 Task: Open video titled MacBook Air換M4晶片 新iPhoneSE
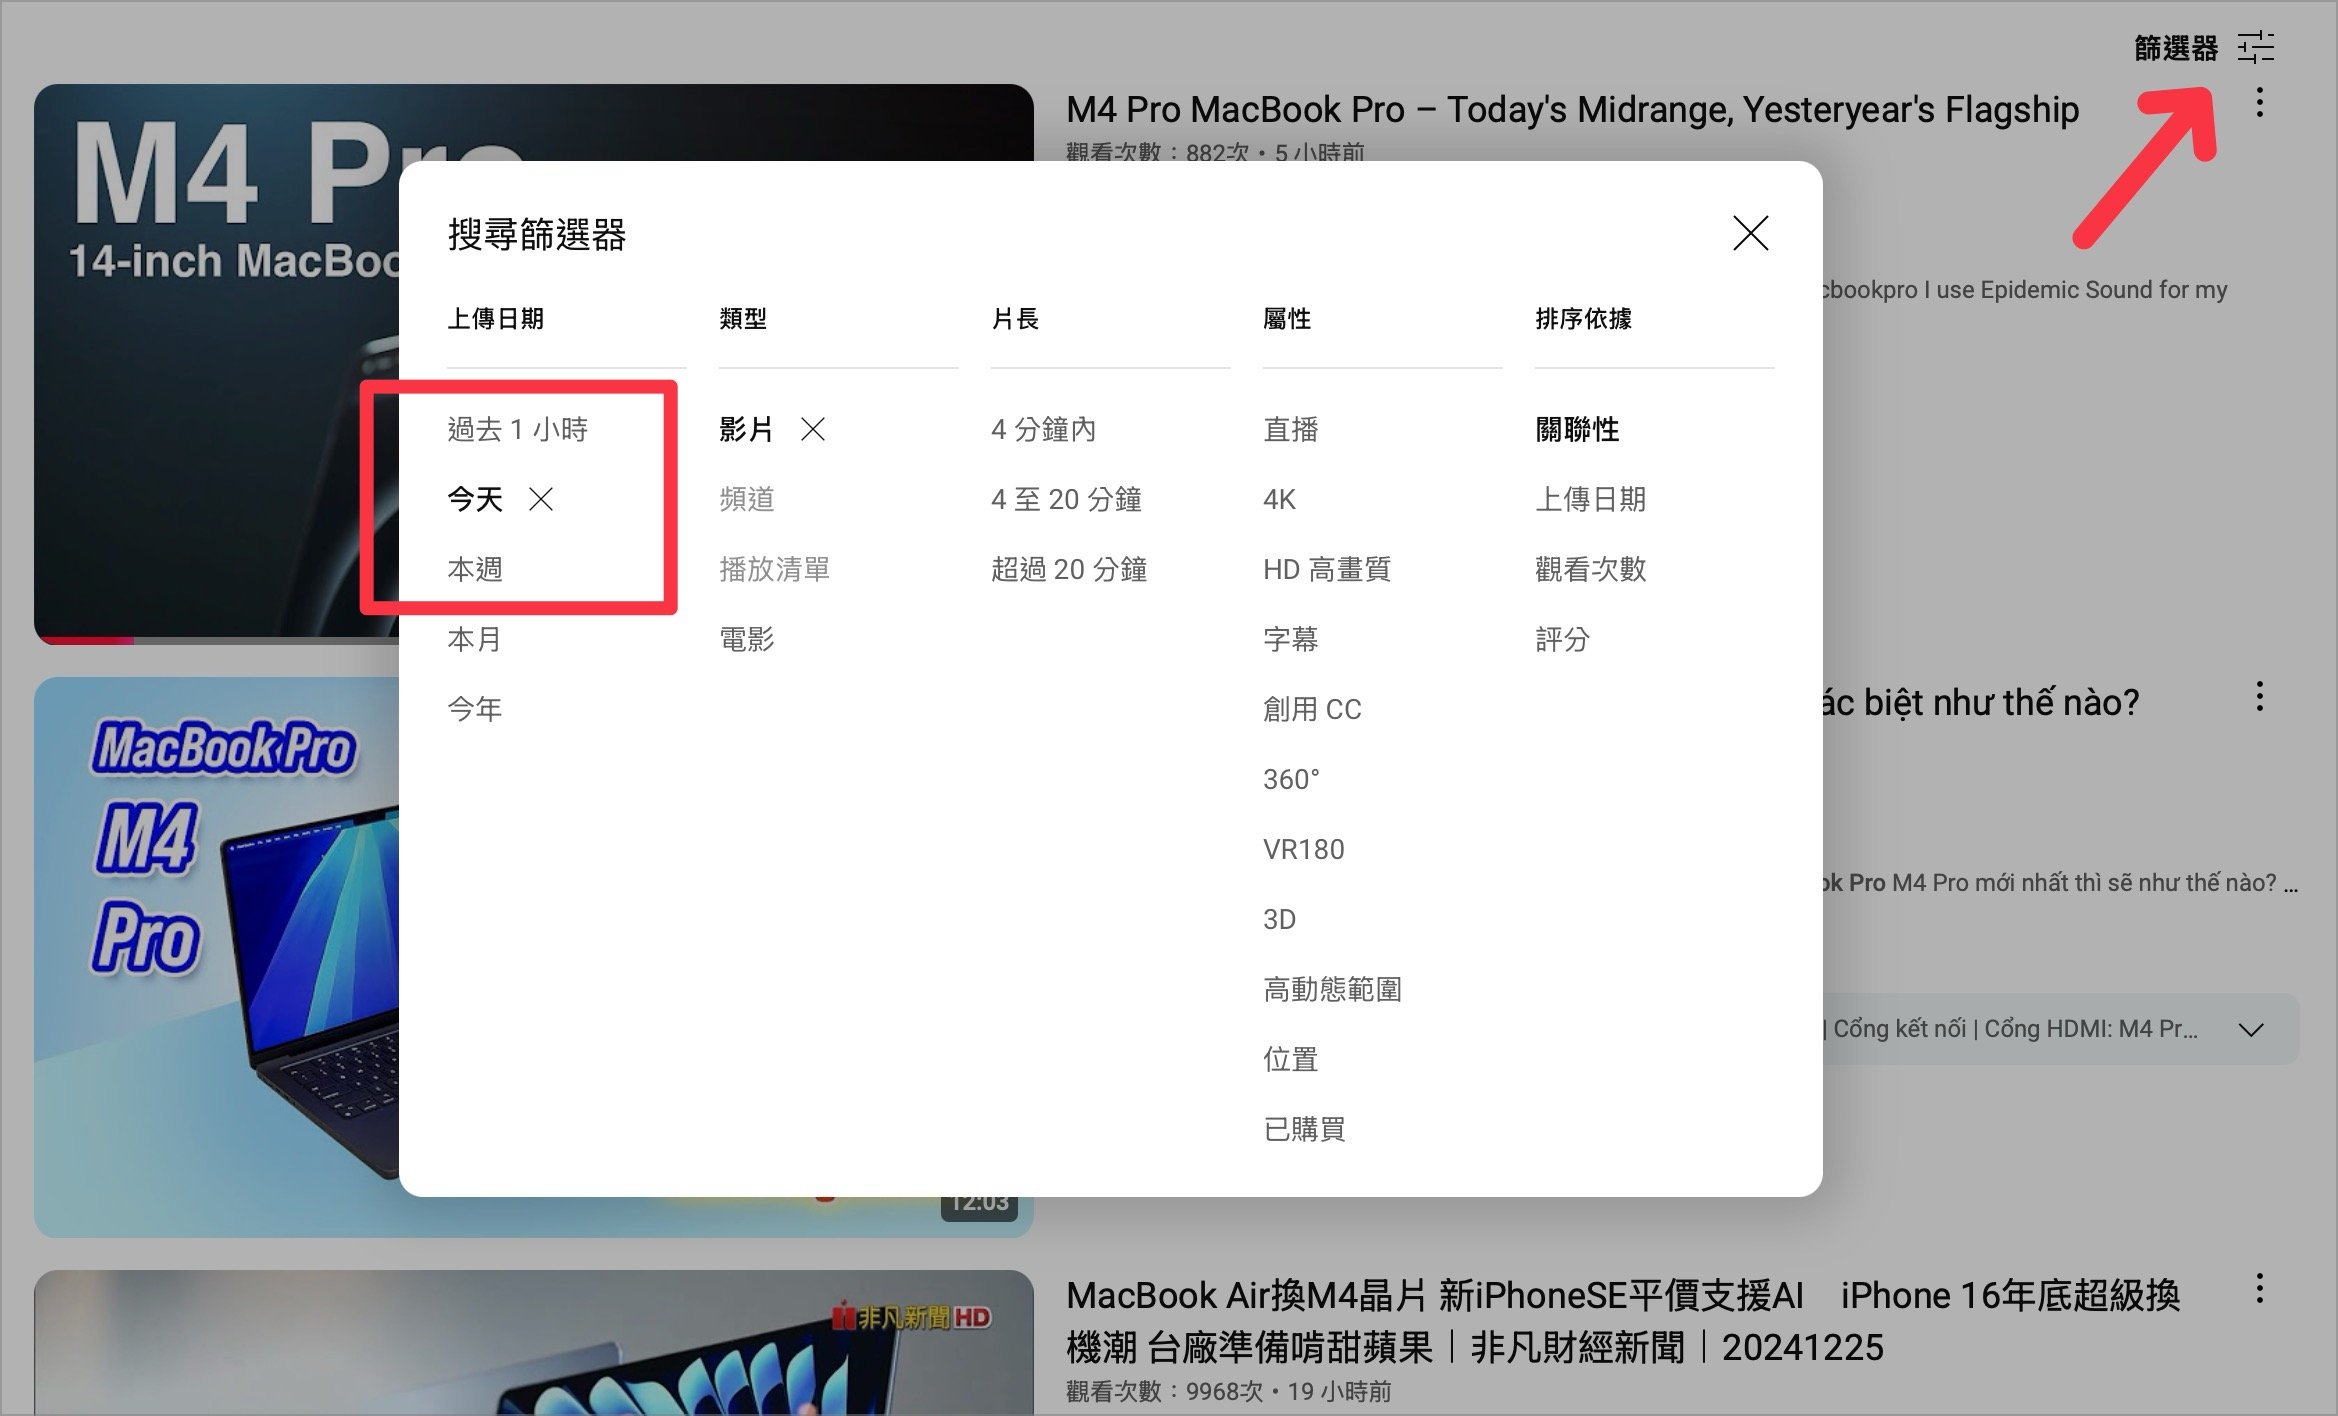[1622, 1321]
